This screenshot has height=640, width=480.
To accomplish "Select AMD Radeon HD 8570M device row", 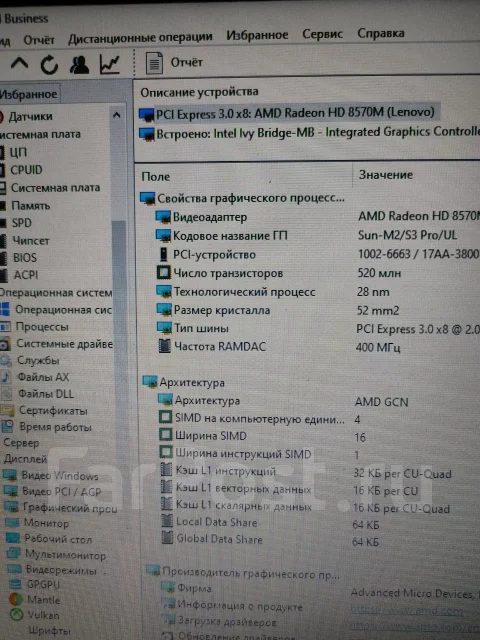I will [289, 113].
